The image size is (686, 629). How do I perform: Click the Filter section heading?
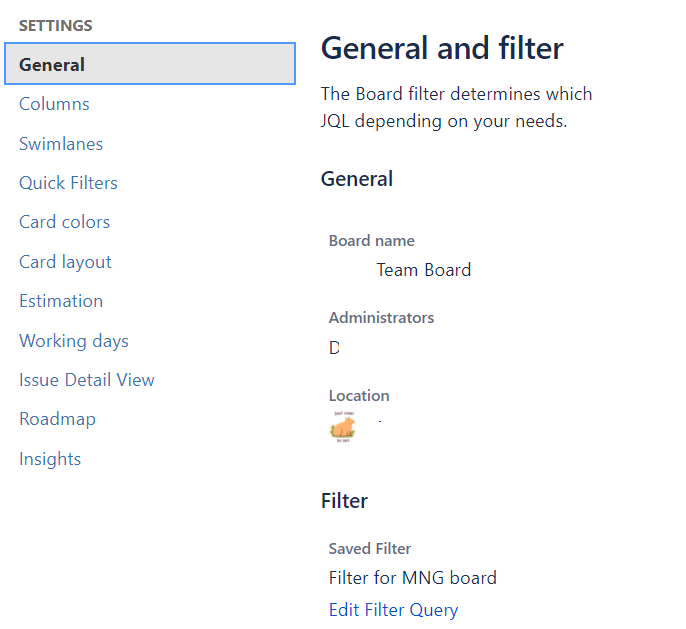click(x=344, y=501)
